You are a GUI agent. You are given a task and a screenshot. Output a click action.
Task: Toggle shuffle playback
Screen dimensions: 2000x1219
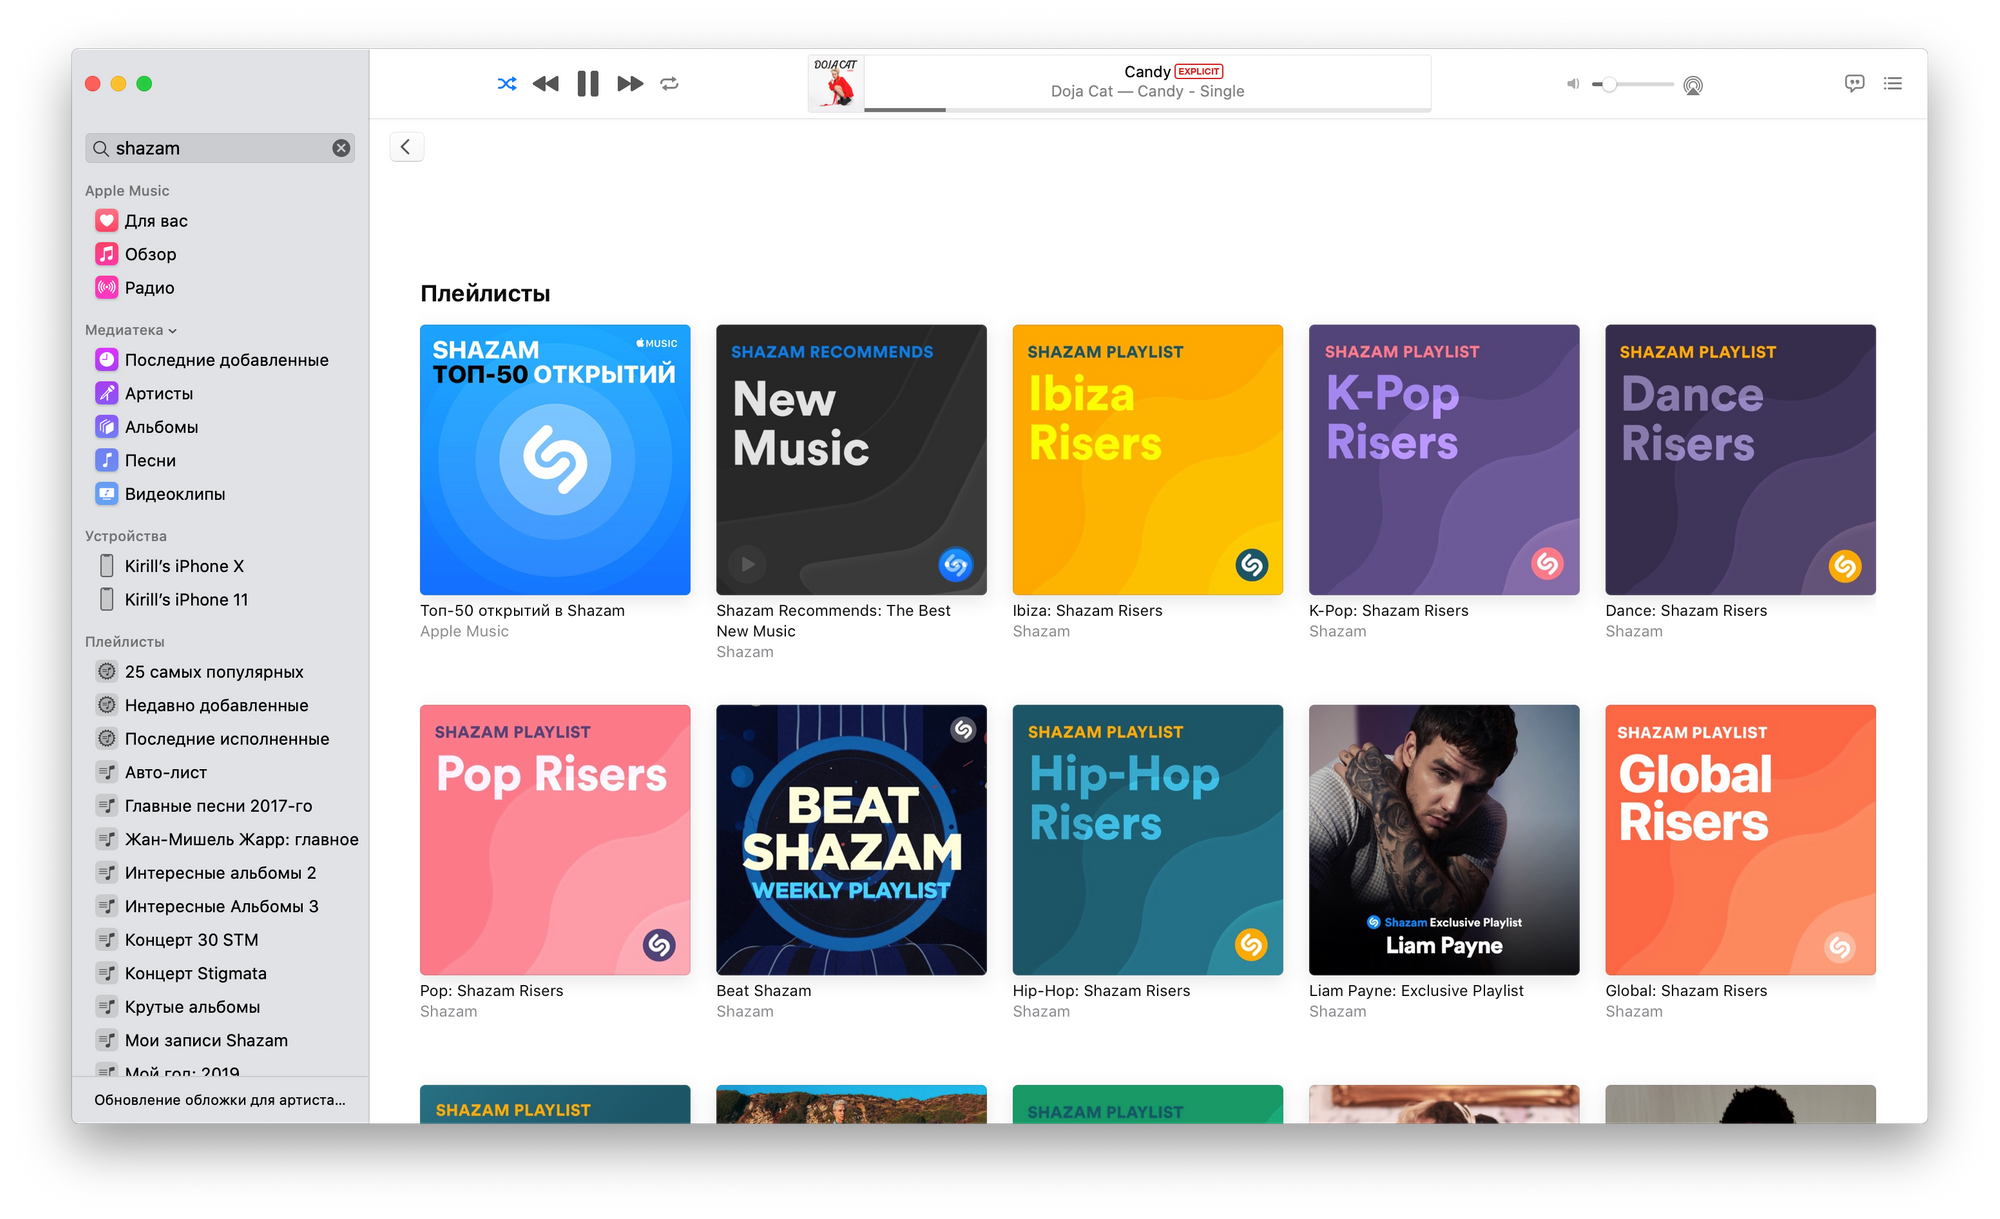click(x=507, y=84)
